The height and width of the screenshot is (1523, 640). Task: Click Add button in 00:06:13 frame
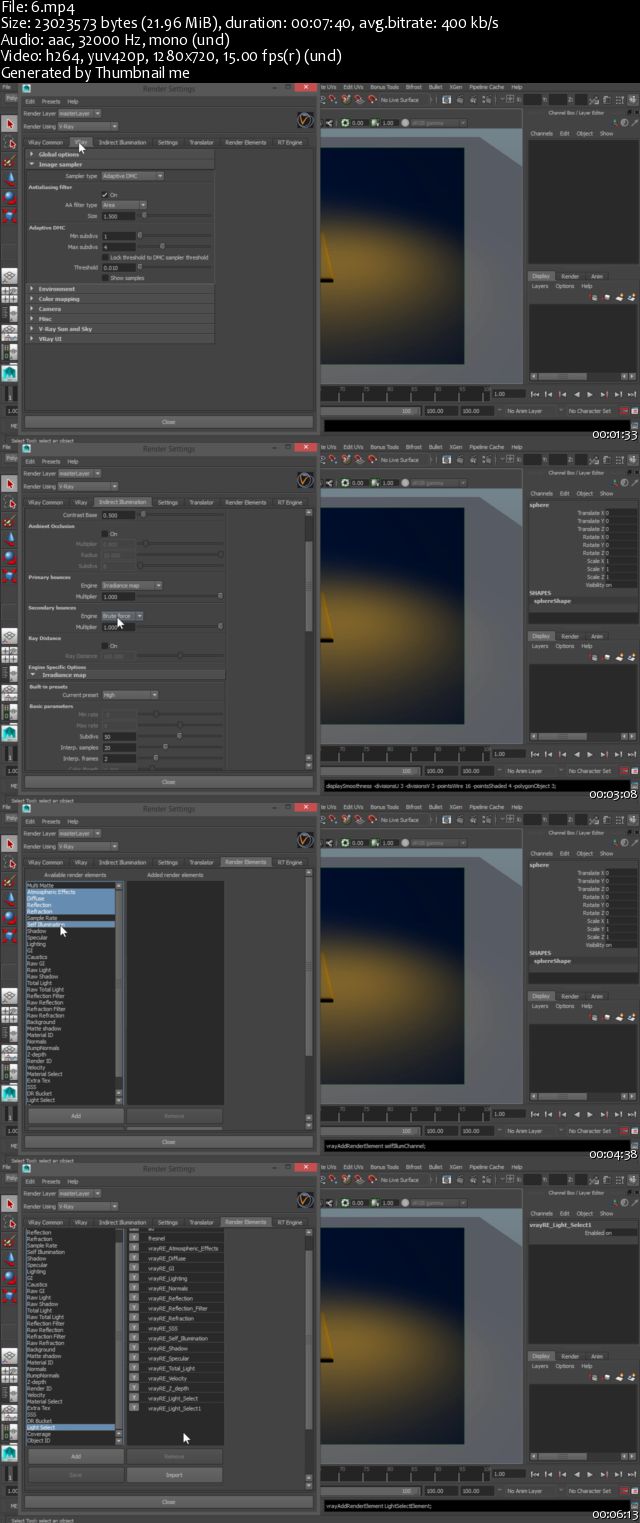(x=75, y=1457)
